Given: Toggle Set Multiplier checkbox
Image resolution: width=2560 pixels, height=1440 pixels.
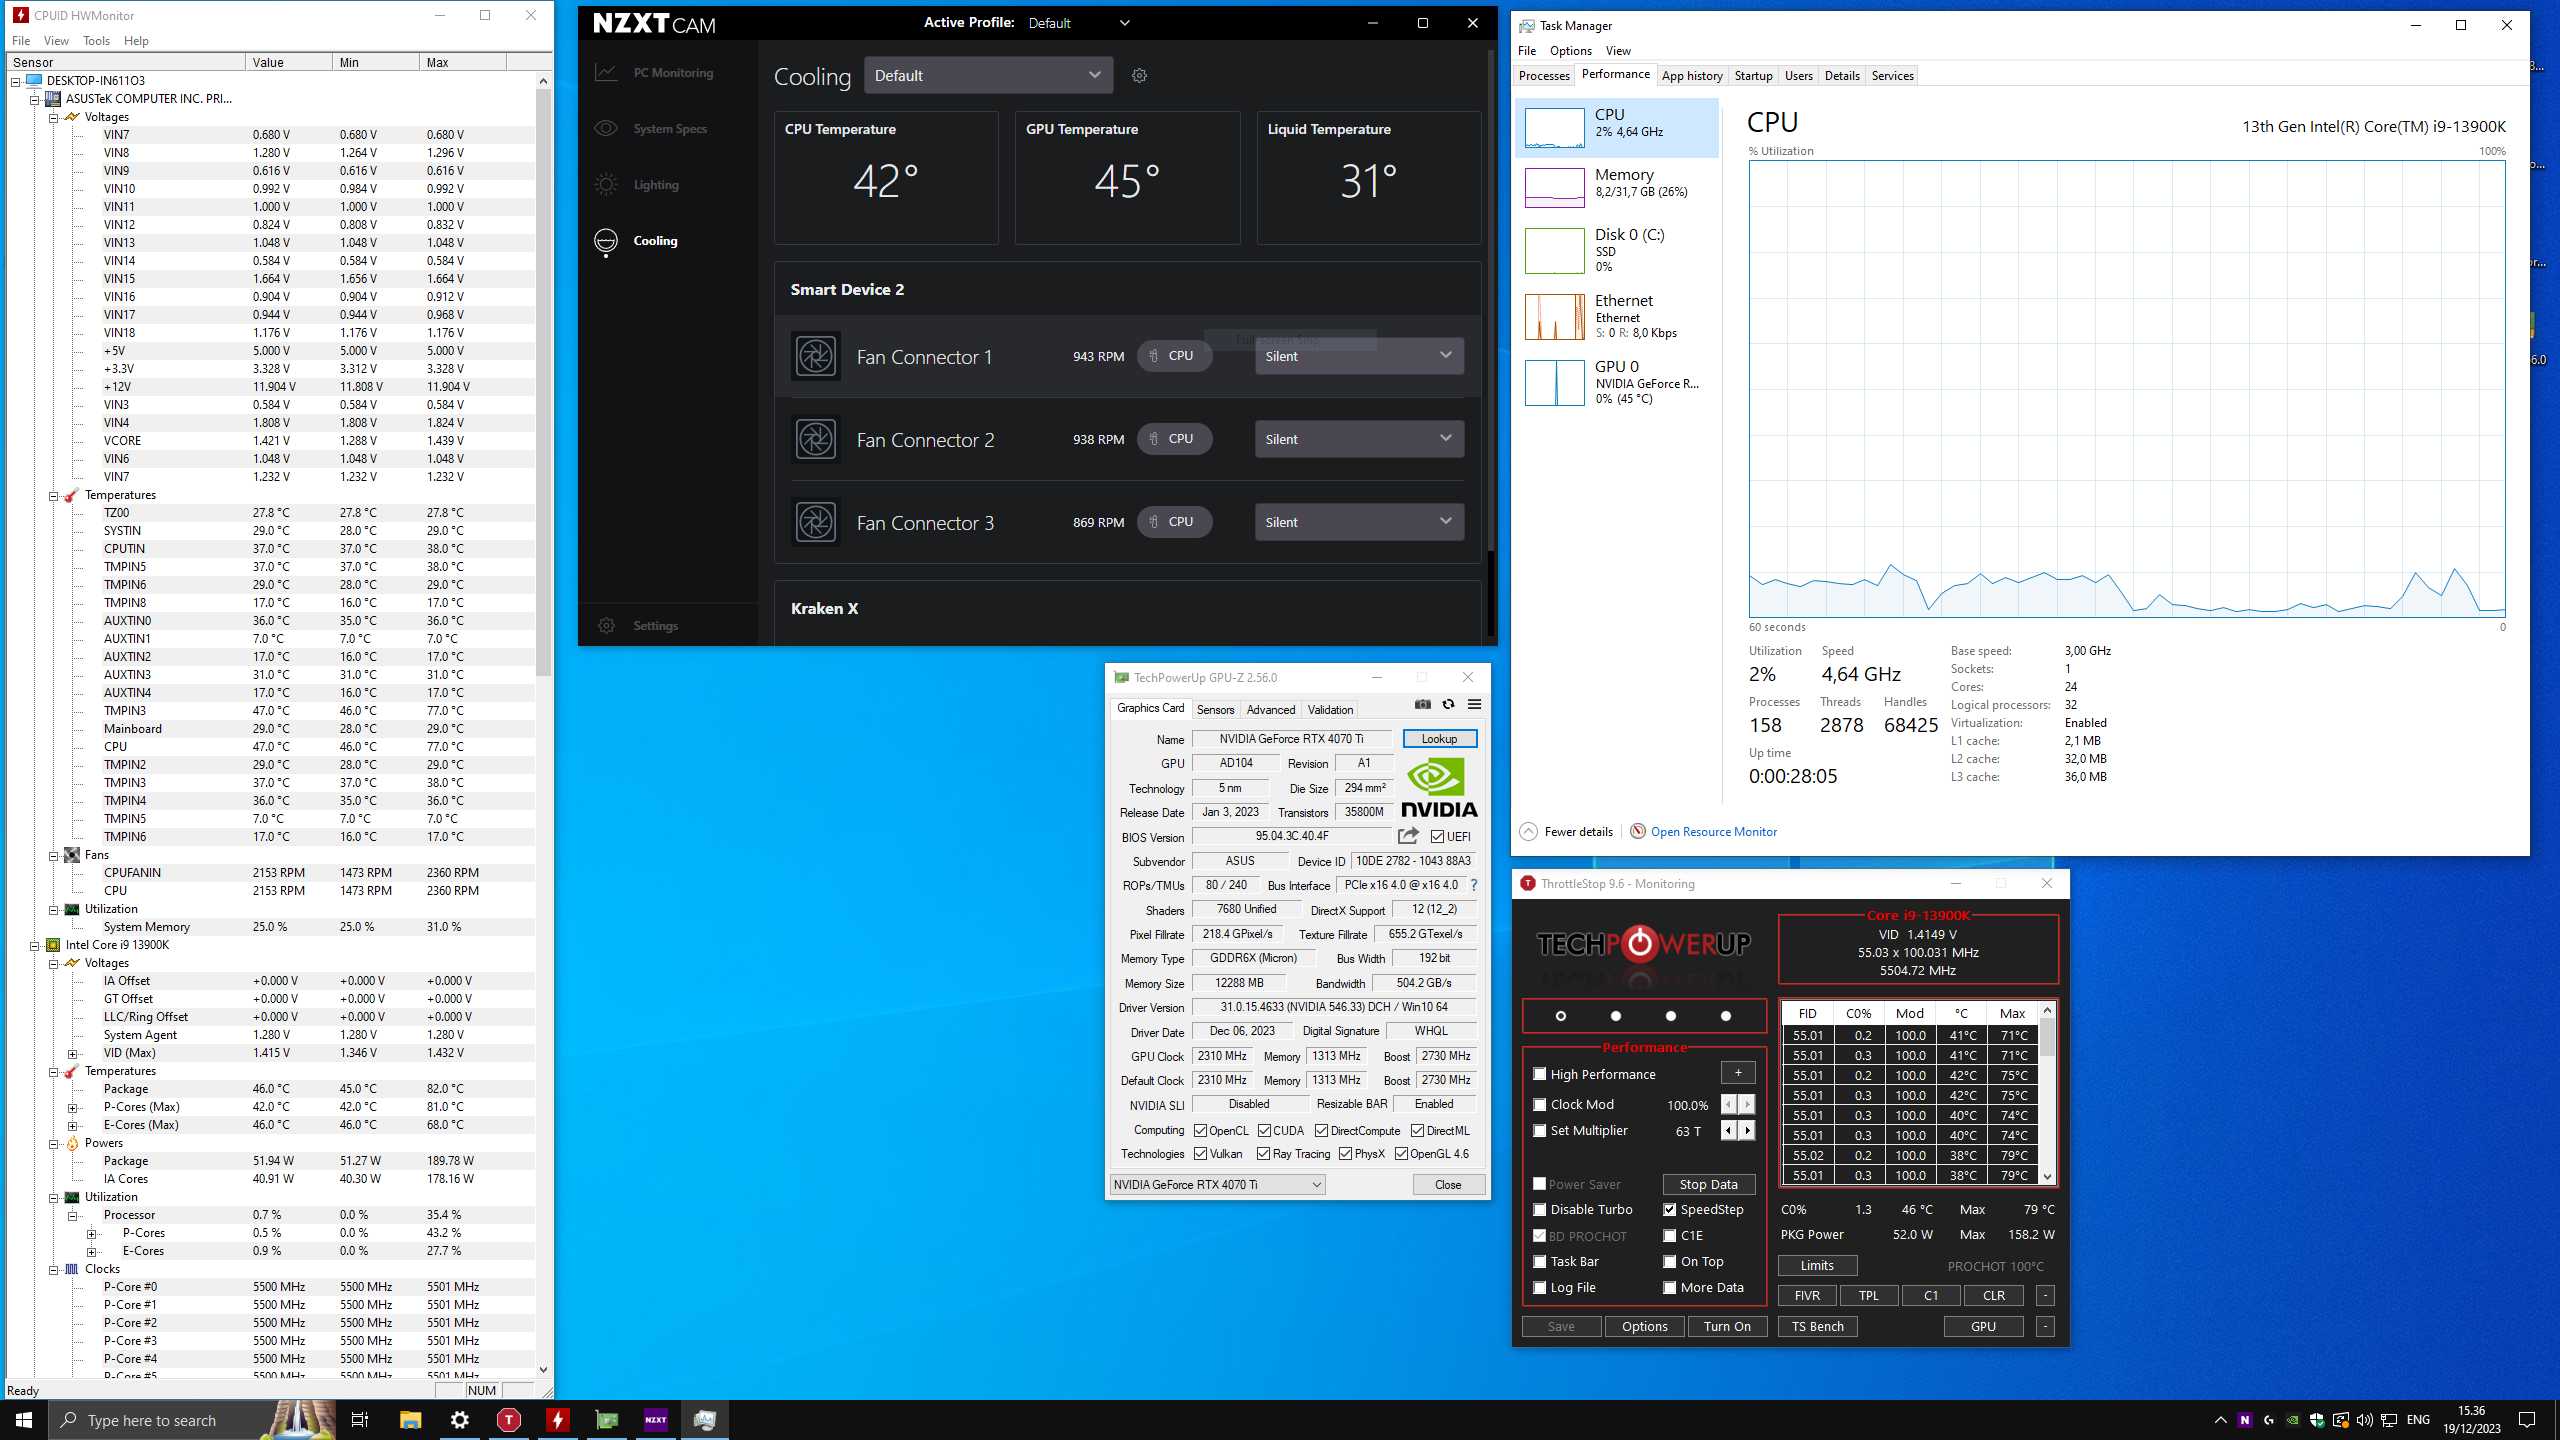Looking at the screenshot, I should click(x=1540, y=1131).
